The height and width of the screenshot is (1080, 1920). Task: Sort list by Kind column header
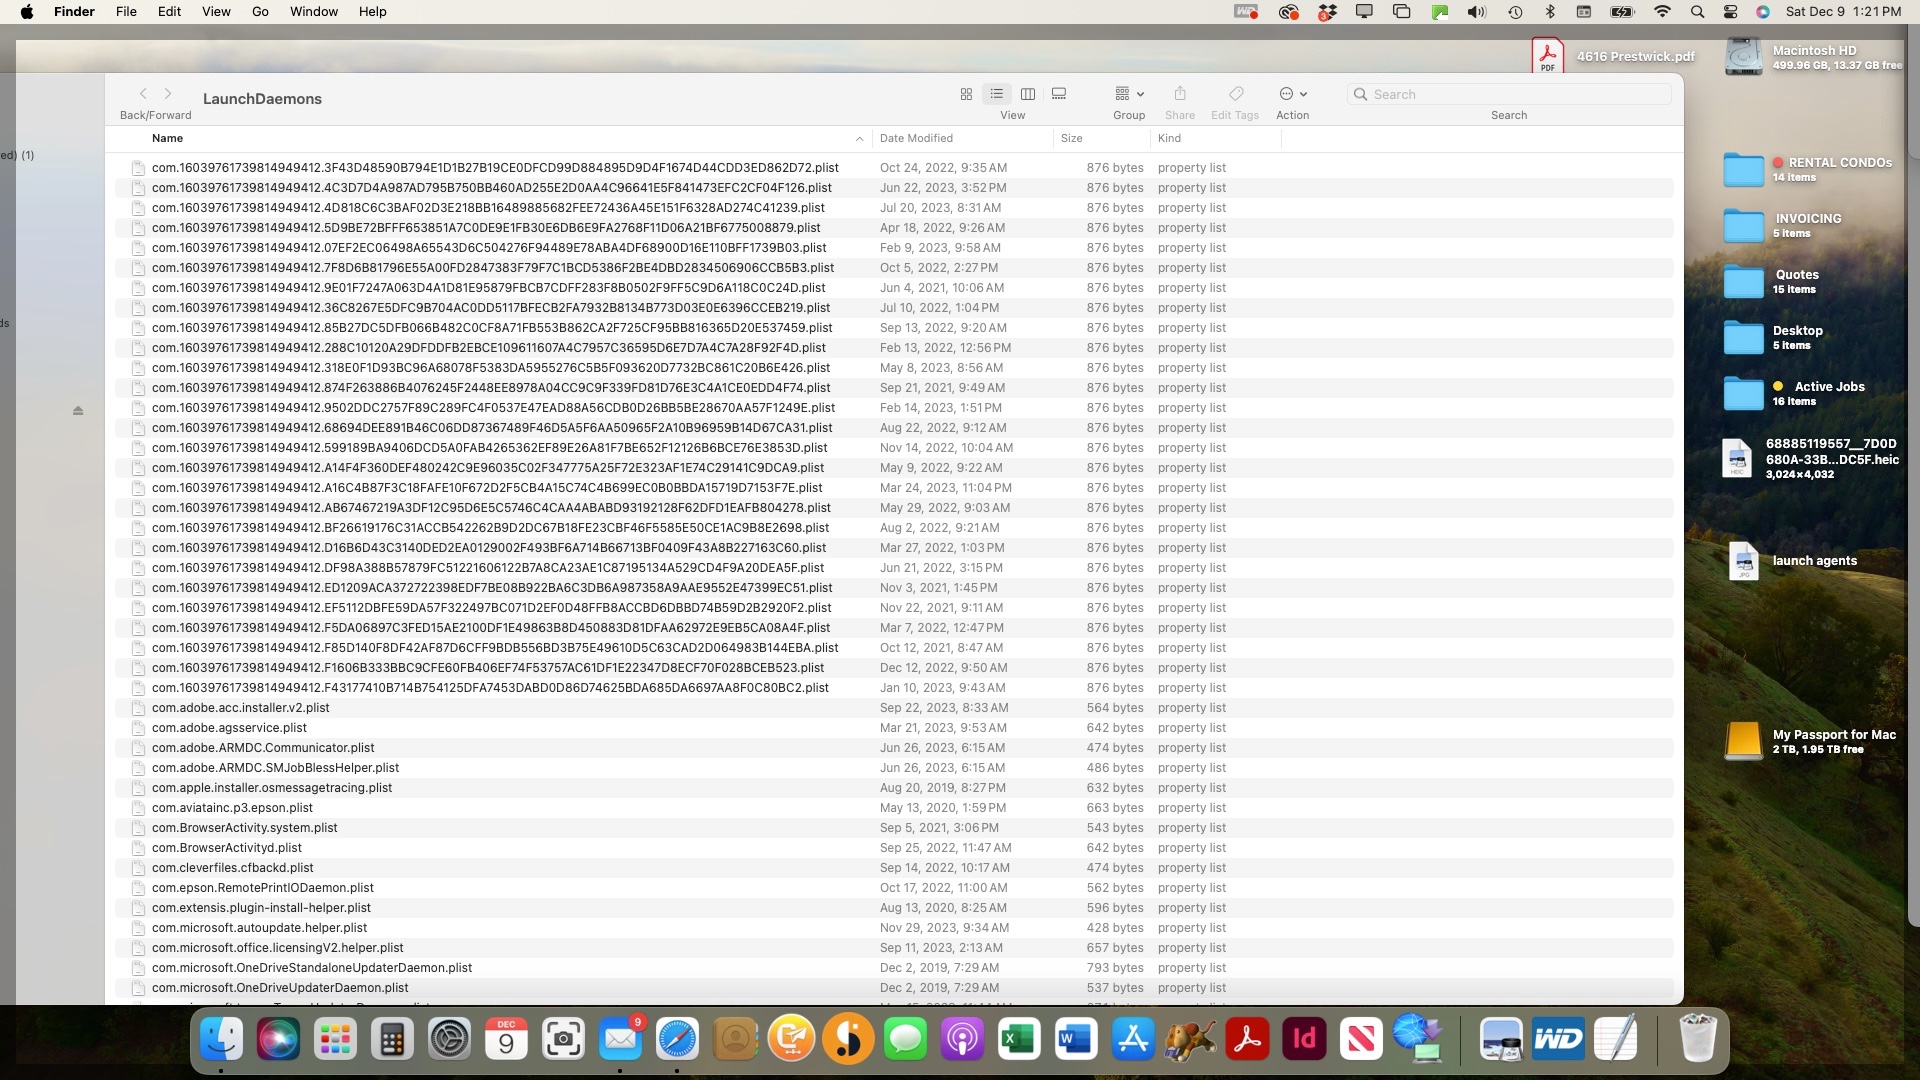click(1169, 138)
